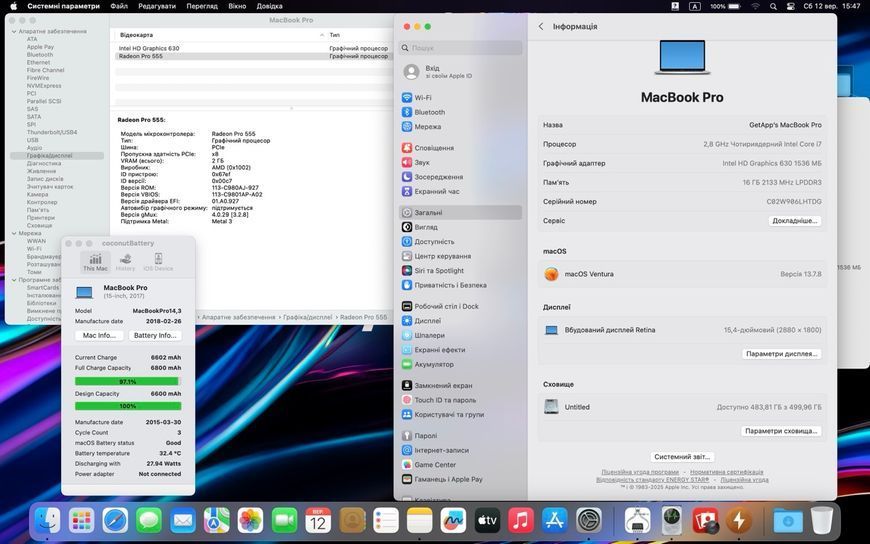Viewport: 870px width, 544px height.
Task: Select Графіка/дисплеї in System Report sidebar
Action: [57, 156]
